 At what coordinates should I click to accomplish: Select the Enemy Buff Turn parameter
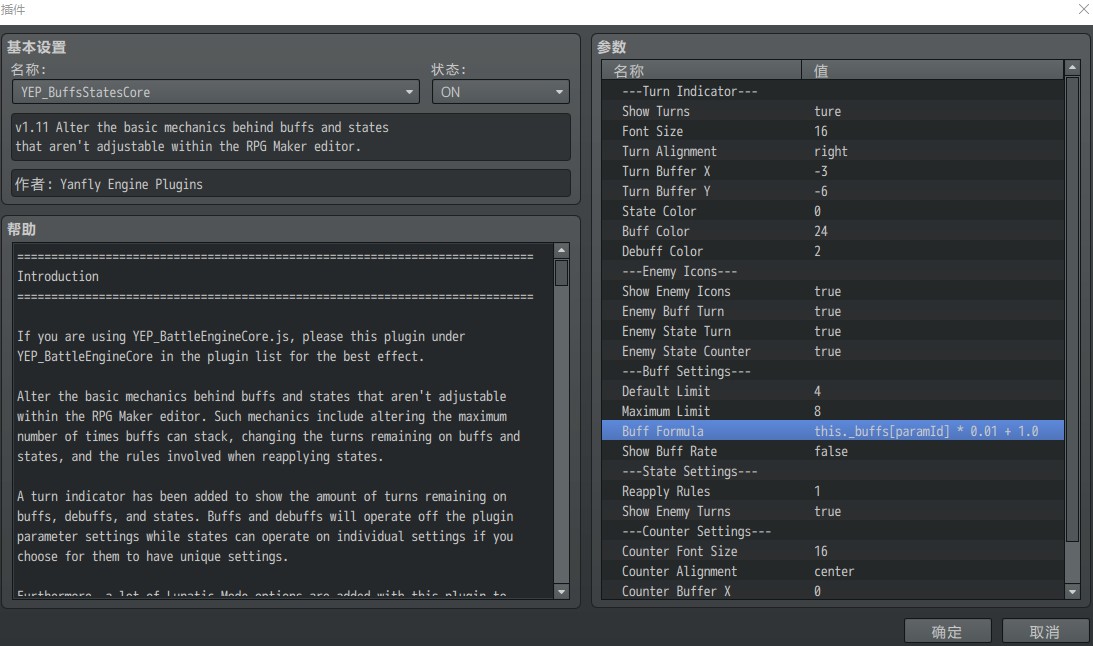[833, 312]
